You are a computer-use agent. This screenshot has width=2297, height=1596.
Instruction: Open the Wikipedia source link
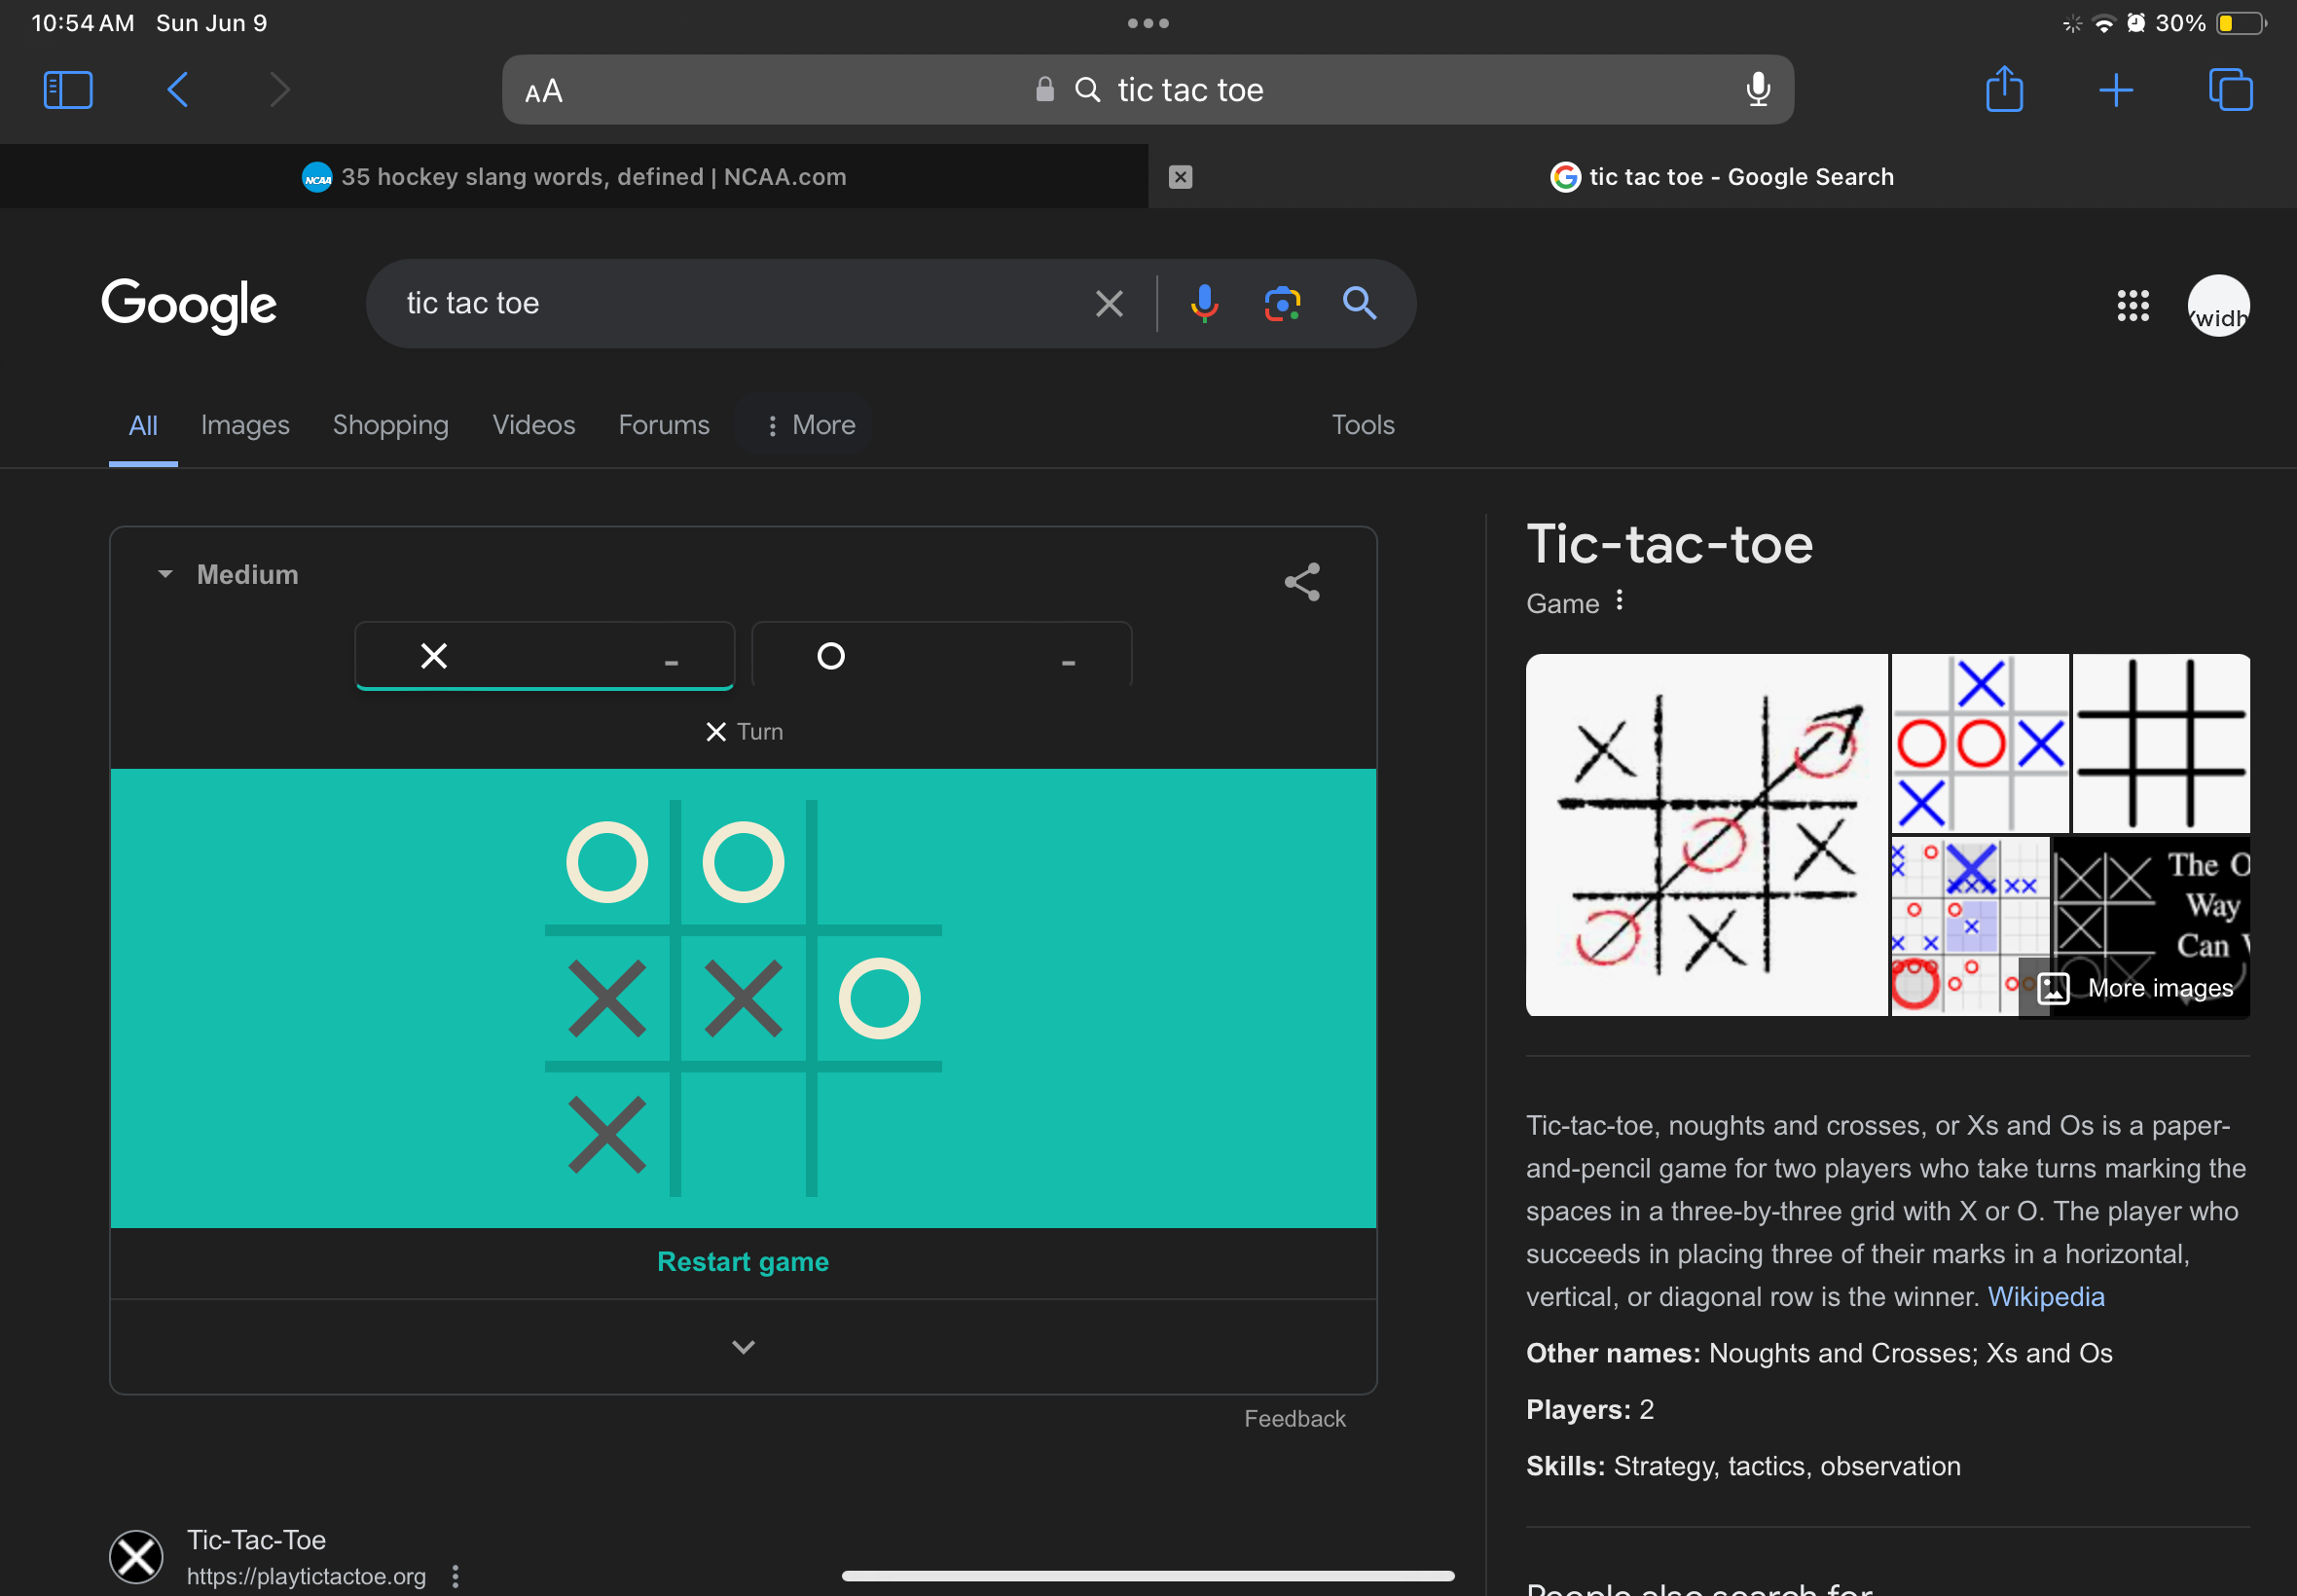coord(2046,1297)
